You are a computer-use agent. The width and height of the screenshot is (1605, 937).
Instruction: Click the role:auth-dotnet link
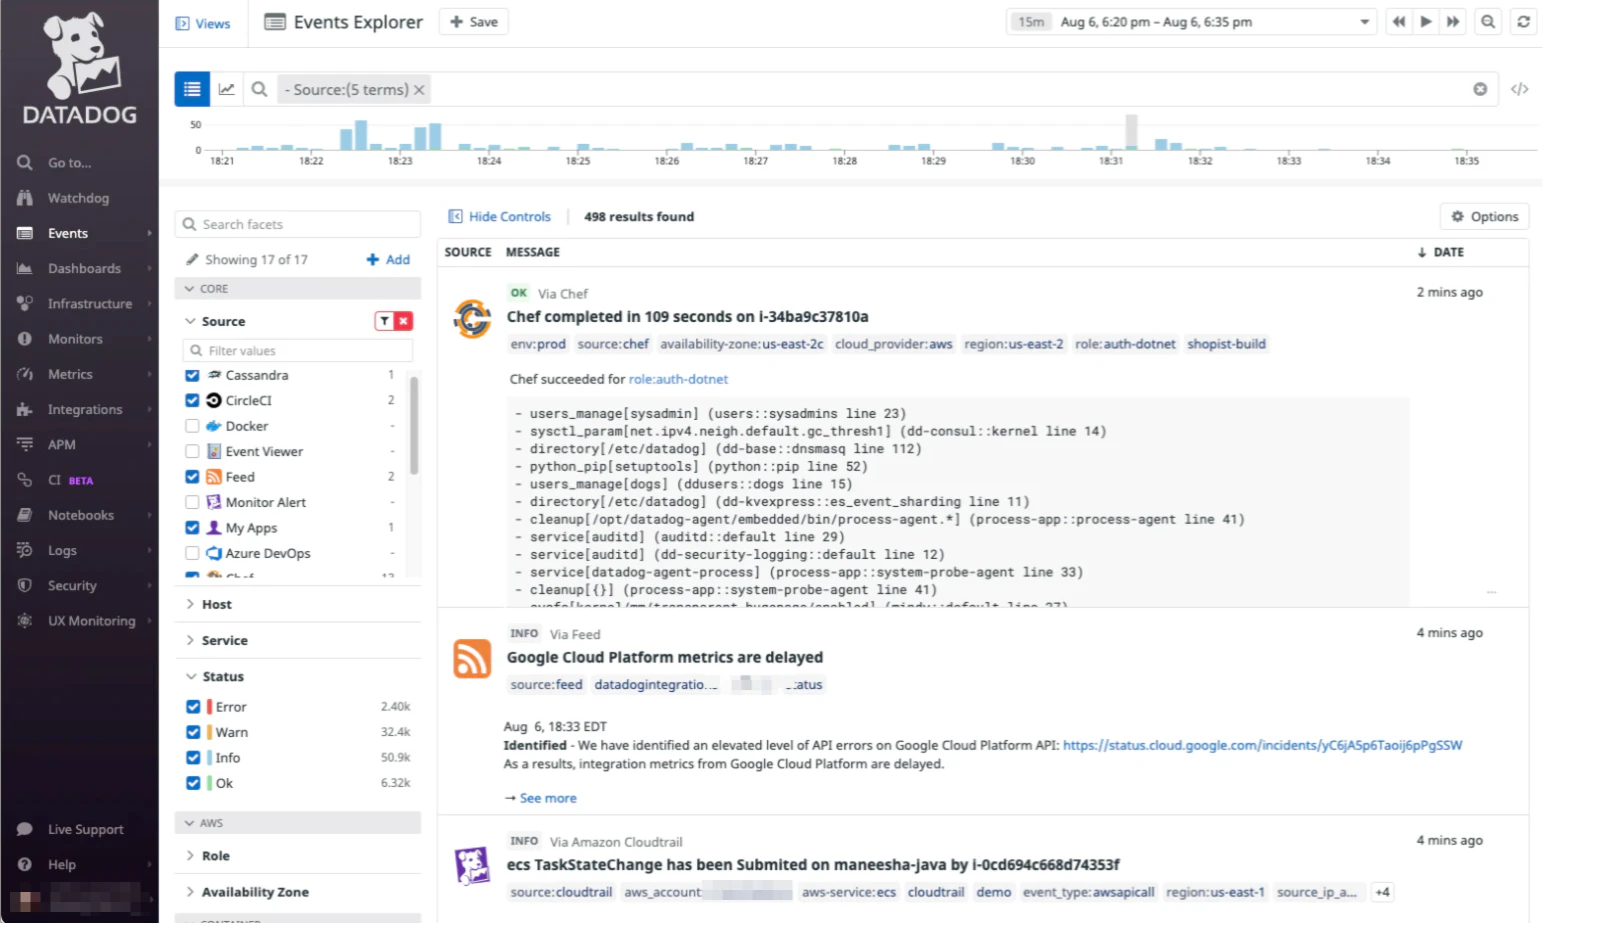[x=678, y=379]
